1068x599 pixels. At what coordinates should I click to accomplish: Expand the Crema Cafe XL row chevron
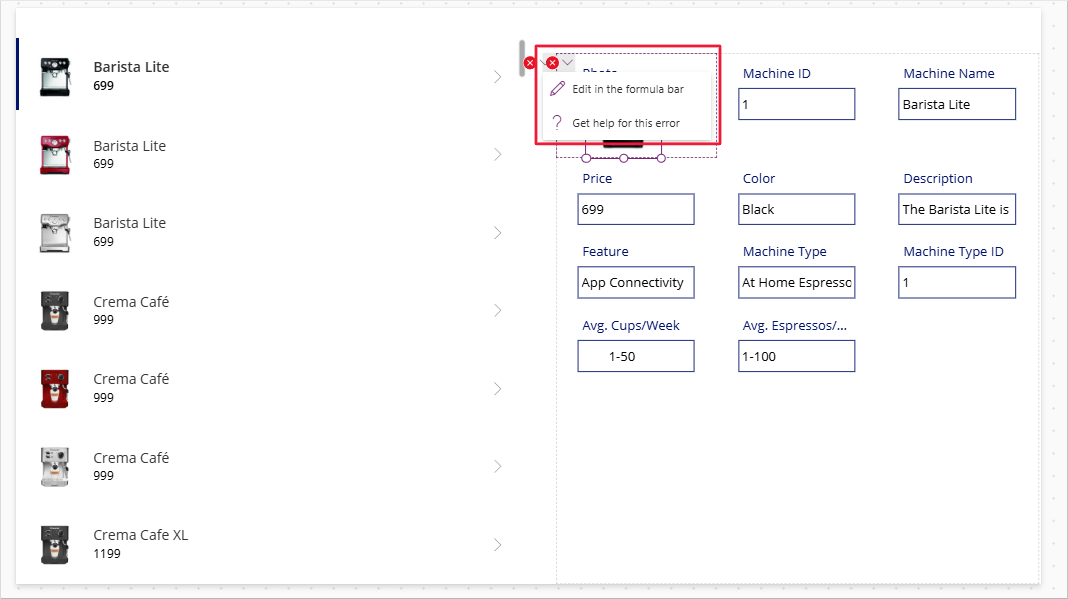497,544
